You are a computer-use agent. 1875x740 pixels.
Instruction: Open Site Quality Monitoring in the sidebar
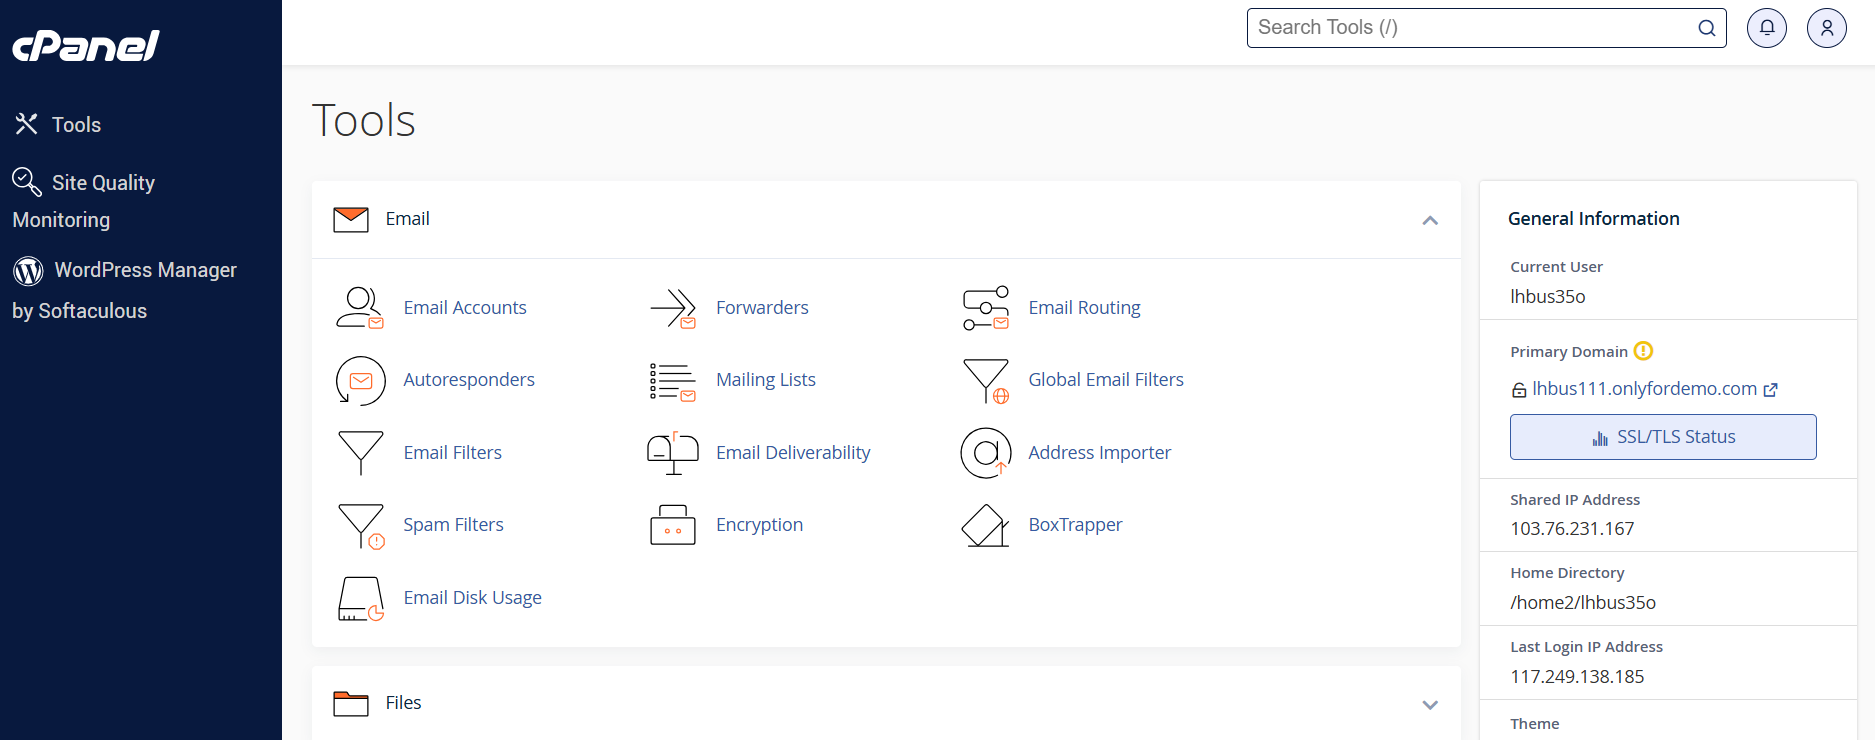click(x=84, y=201)
